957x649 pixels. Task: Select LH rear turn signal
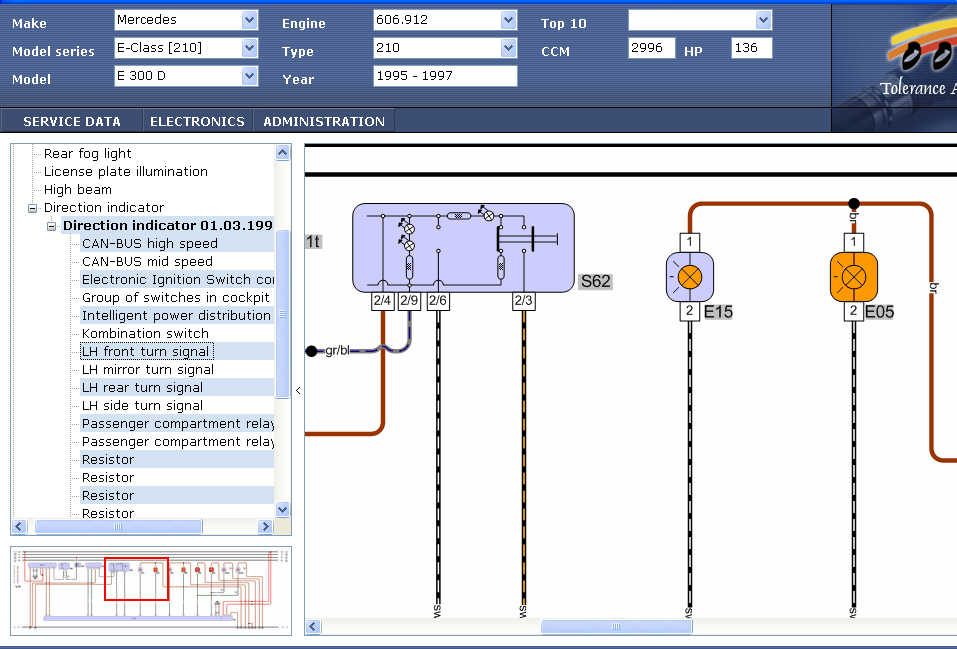click(x=142, y=388)
